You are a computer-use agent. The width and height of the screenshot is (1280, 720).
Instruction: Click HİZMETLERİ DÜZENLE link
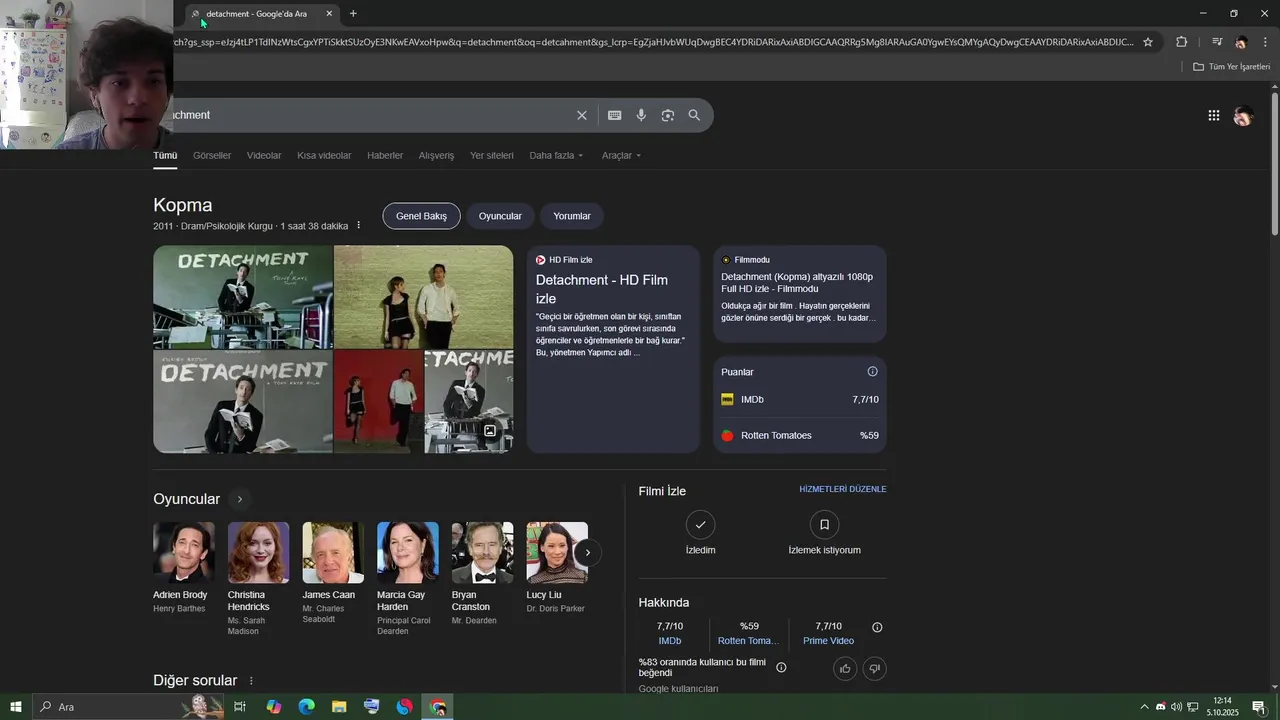click(843, 490)
